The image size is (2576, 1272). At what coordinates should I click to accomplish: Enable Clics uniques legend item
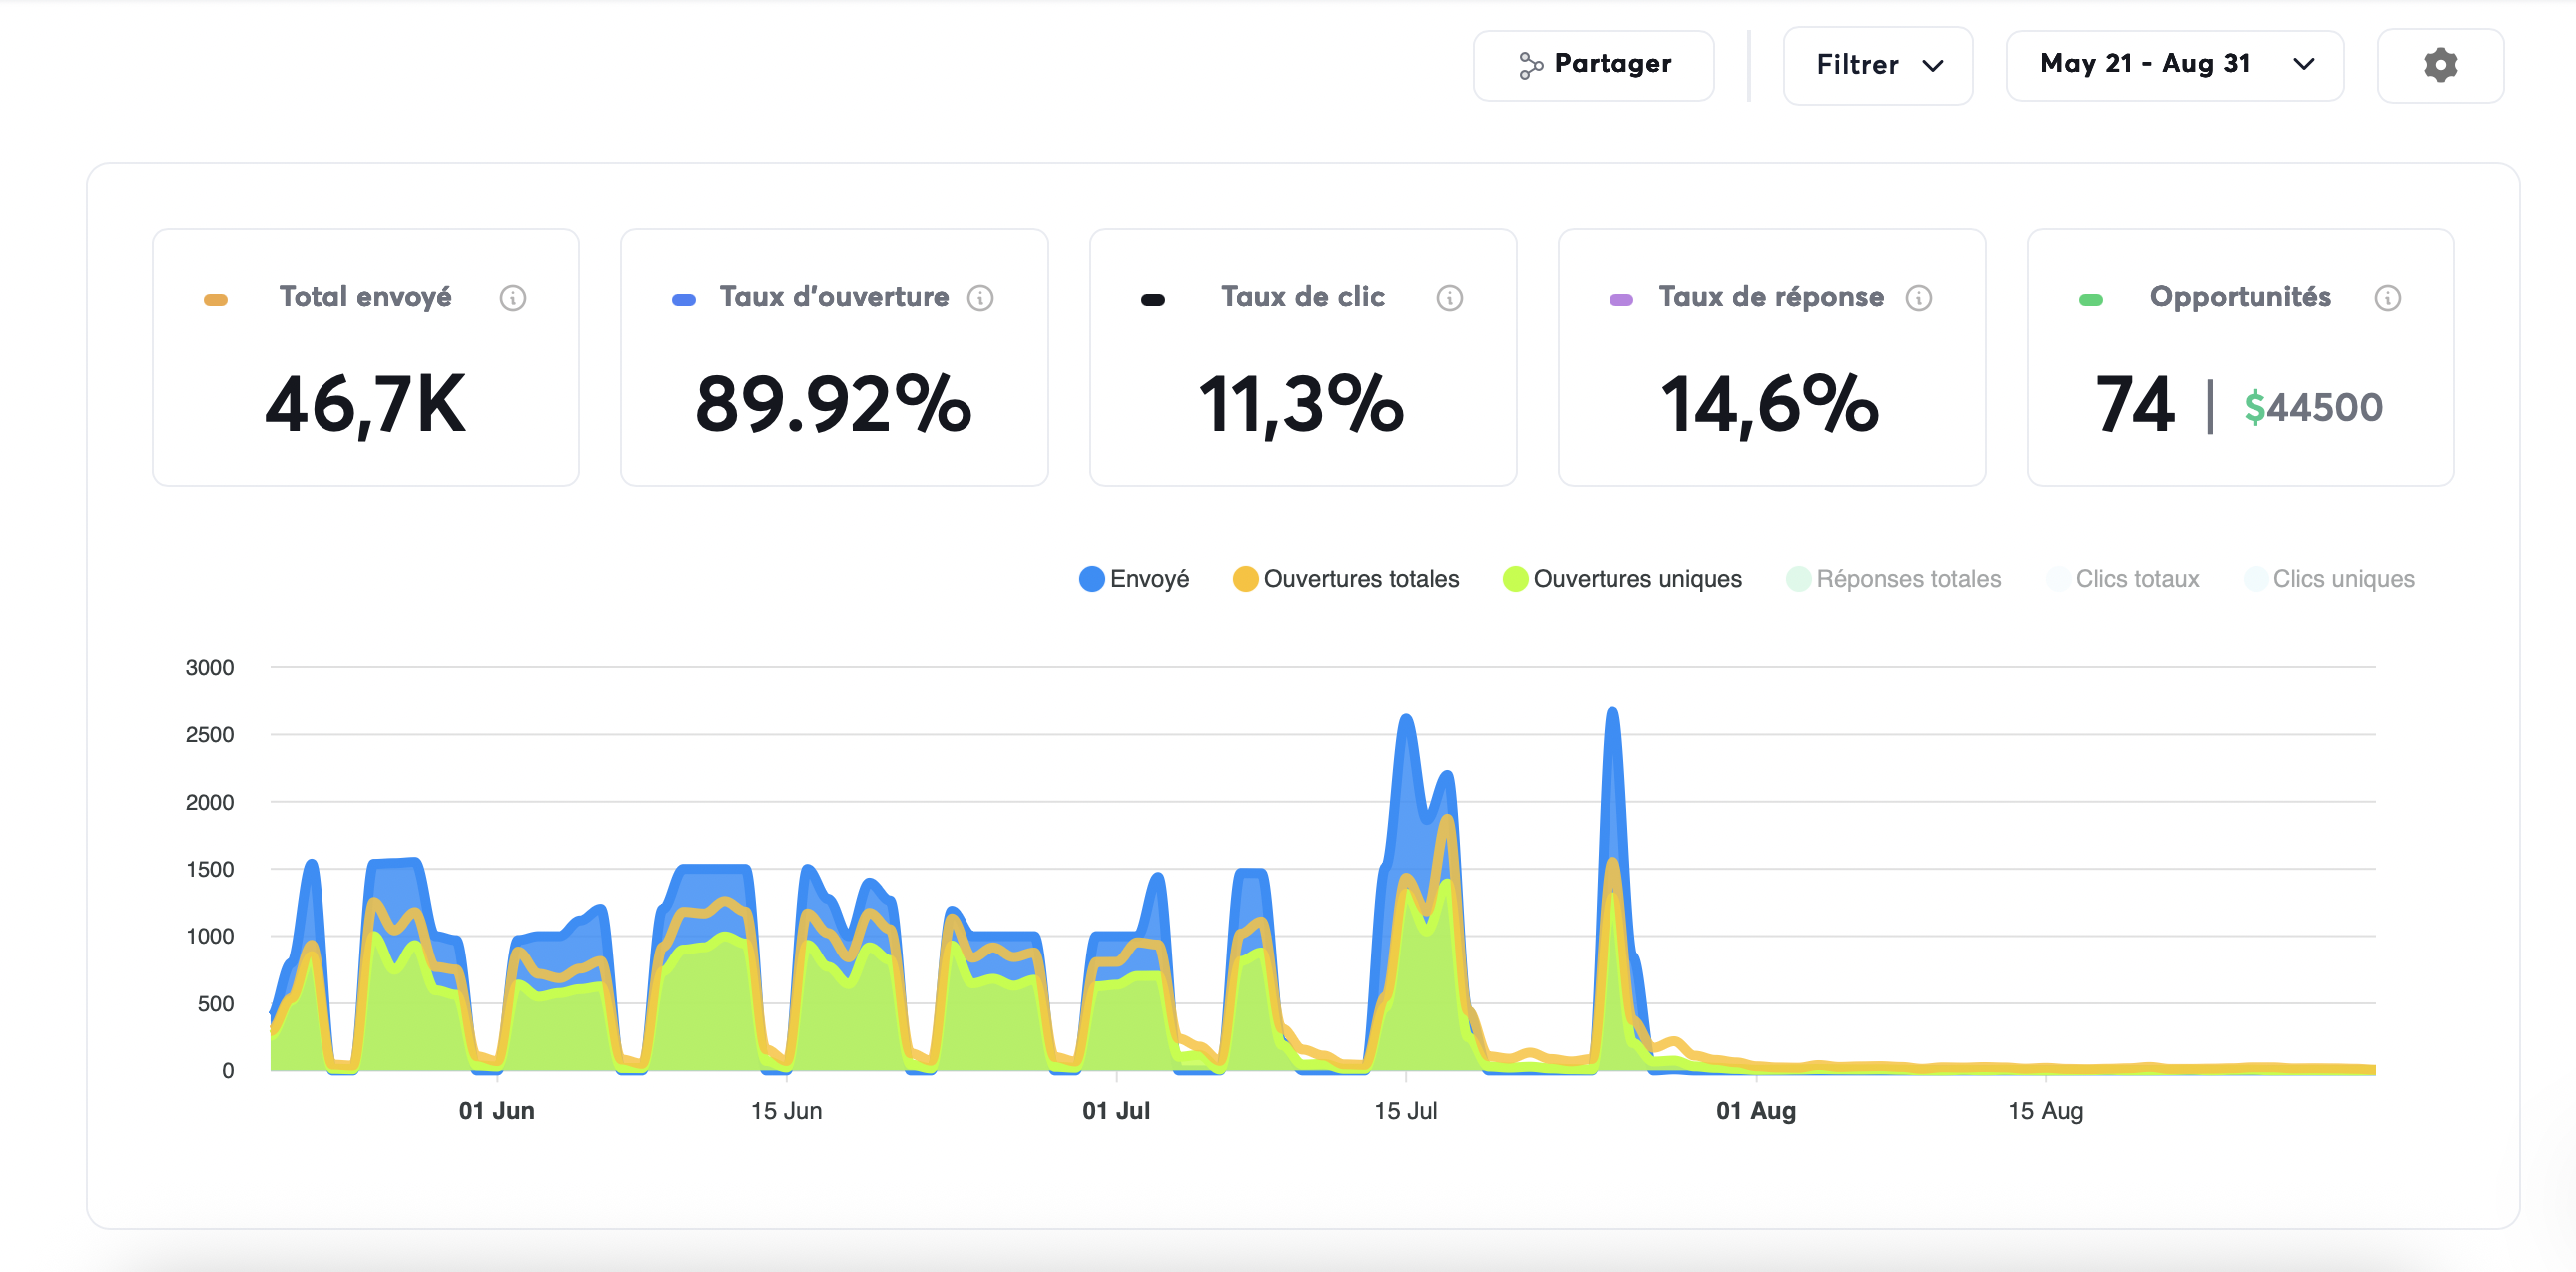pyautogui.click(x=2329, y=579)
